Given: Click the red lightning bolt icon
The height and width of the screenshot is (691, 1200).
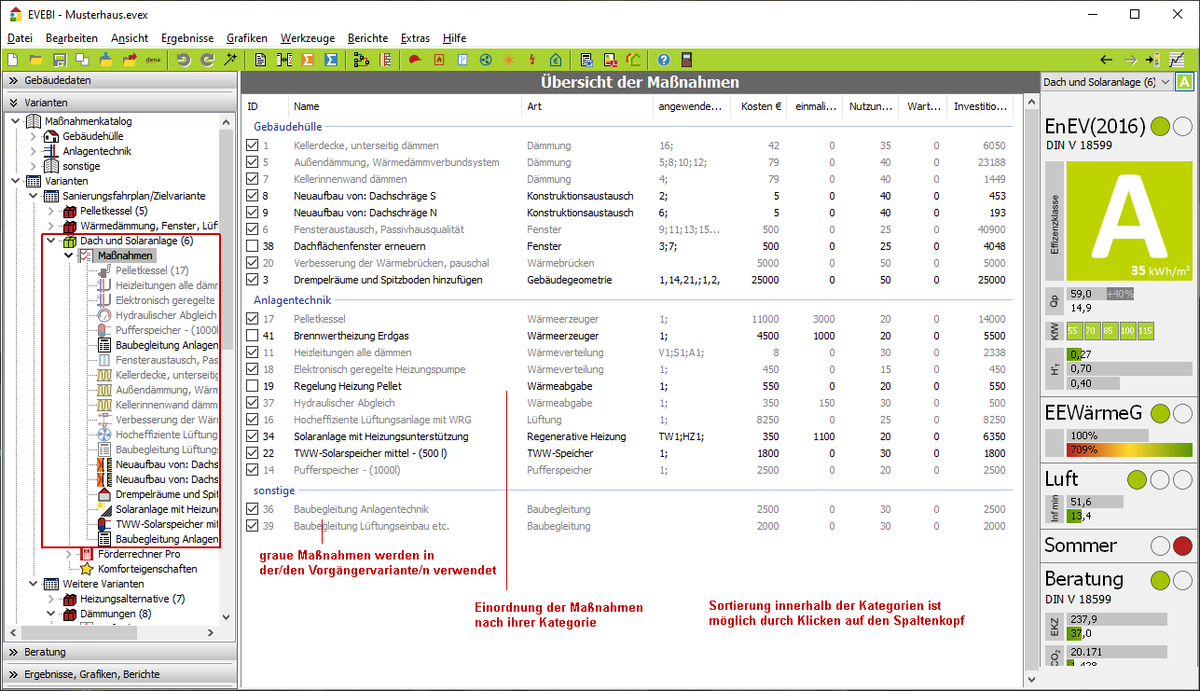Looking at the screenshot, I should (532, 60).
